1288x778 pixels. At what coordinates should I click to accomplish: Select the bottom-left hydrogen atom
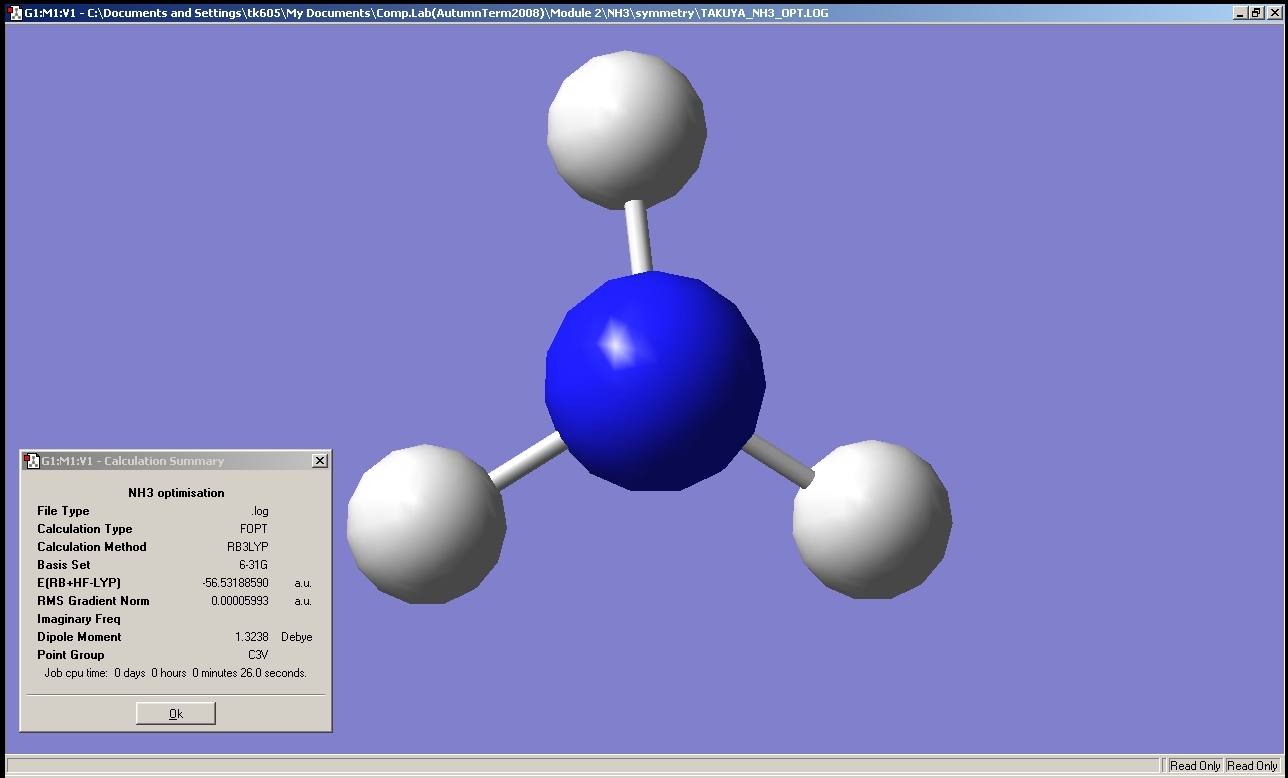[426, 524]
